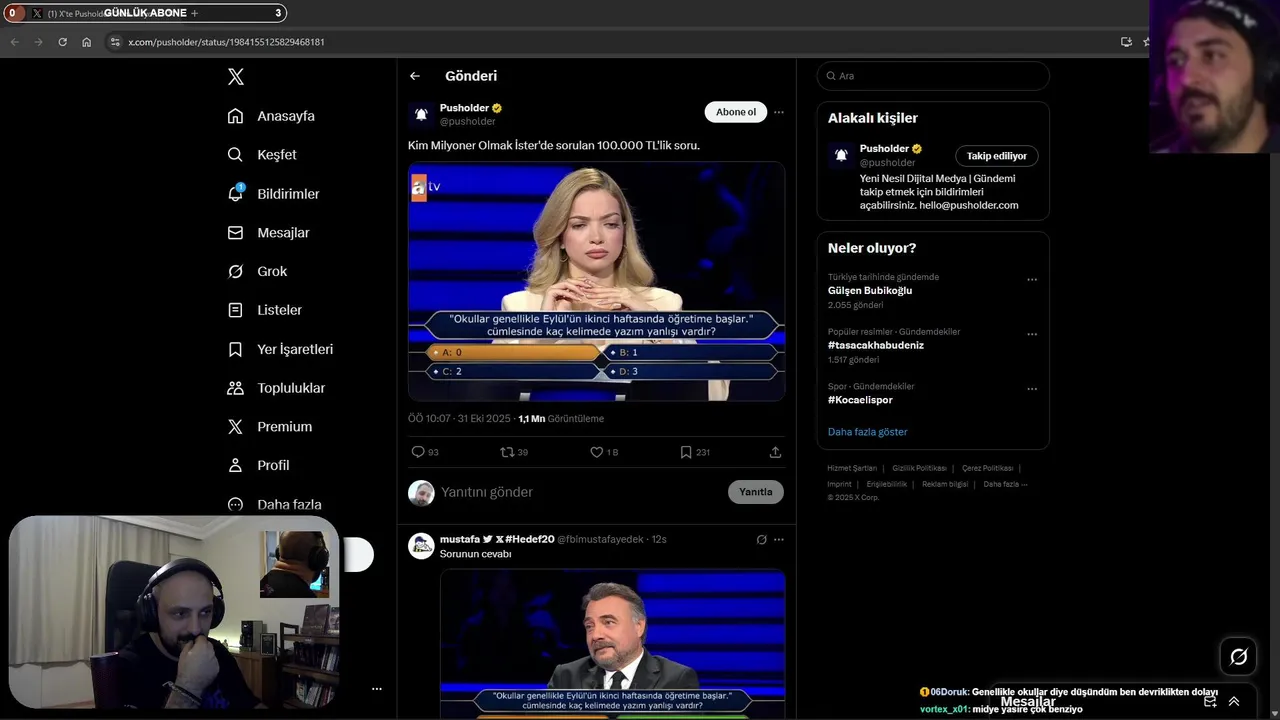Bookmark the post with the 231 icon
Viewport: 1280px width, 720px height.
pyautogui.click(x=686, y=452)
